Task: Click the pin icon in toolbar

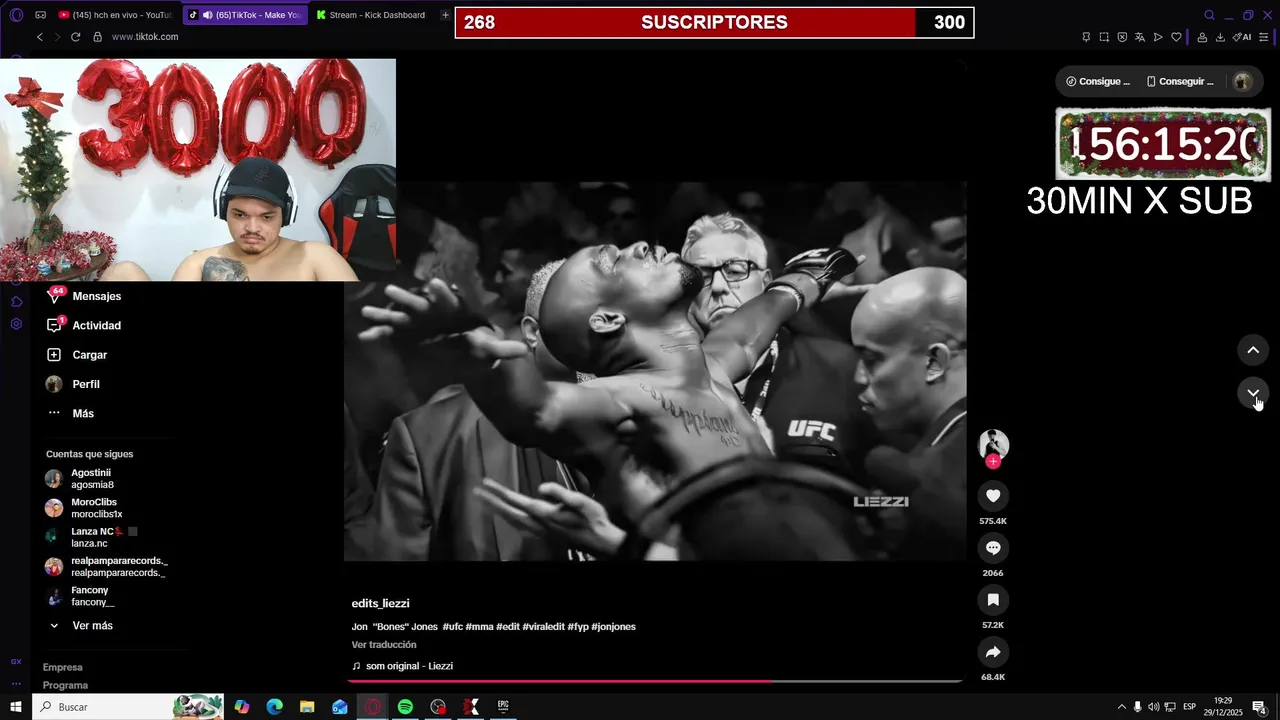Action: pos(1086,37)
